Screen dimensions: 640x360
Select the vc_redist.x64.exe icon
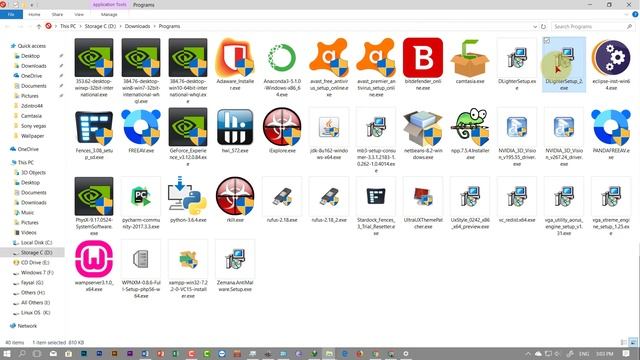[x=517, y=196]
